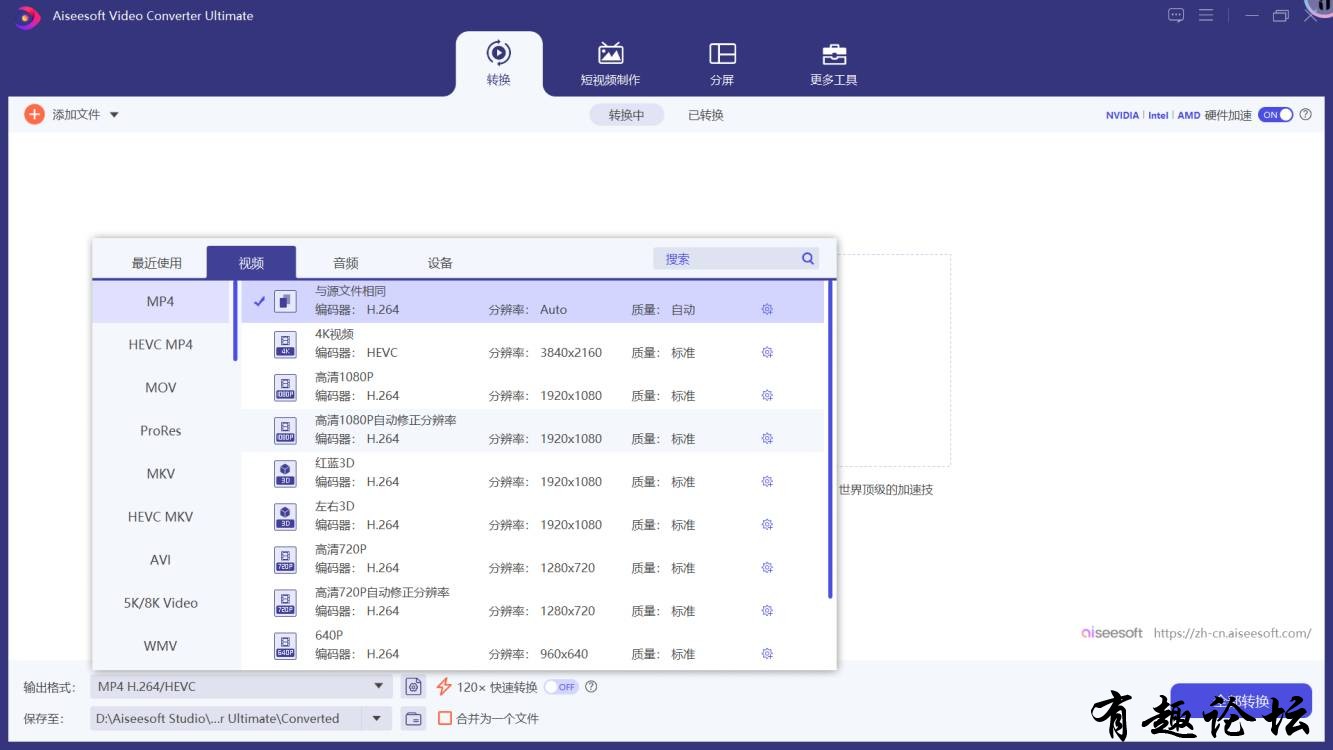Click the hardware acceleration help icon
The height and width of the screenshot is (750, 1333).
pos(1305,115)
